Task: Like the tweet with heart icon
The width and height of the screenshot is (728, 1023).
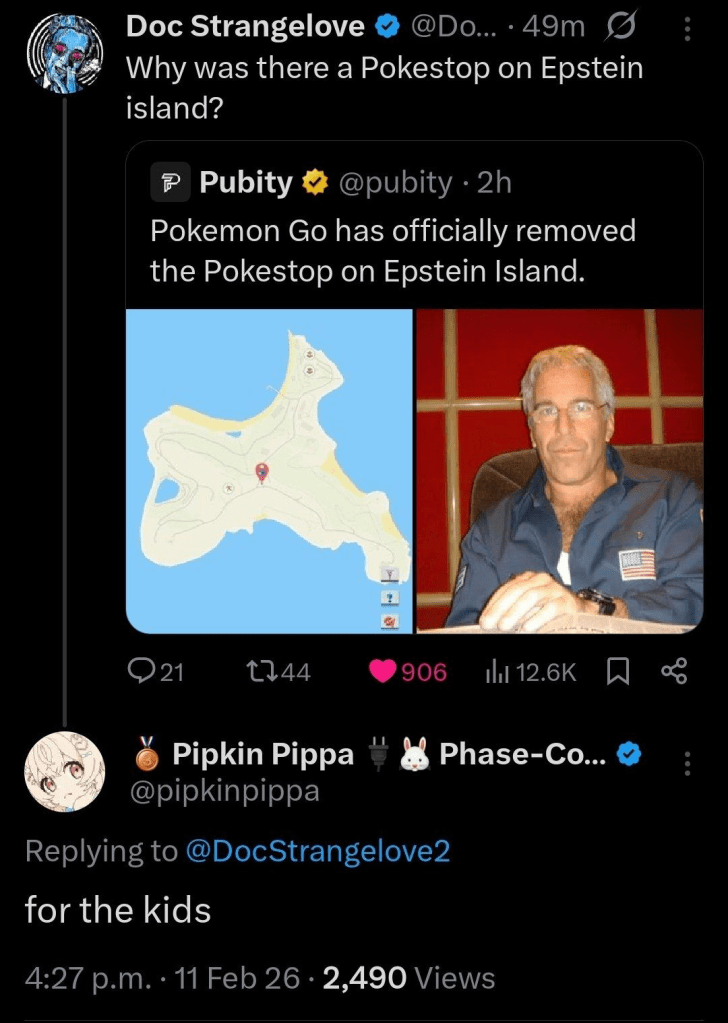Action: click(x=382, y=673)
